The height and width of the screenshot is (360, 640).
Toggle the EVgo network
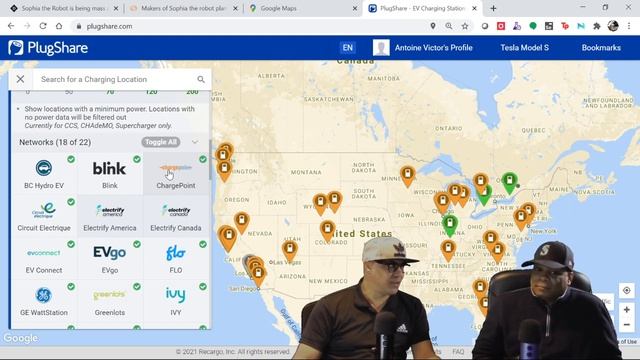pyautogui.click(x=110, y=258)
